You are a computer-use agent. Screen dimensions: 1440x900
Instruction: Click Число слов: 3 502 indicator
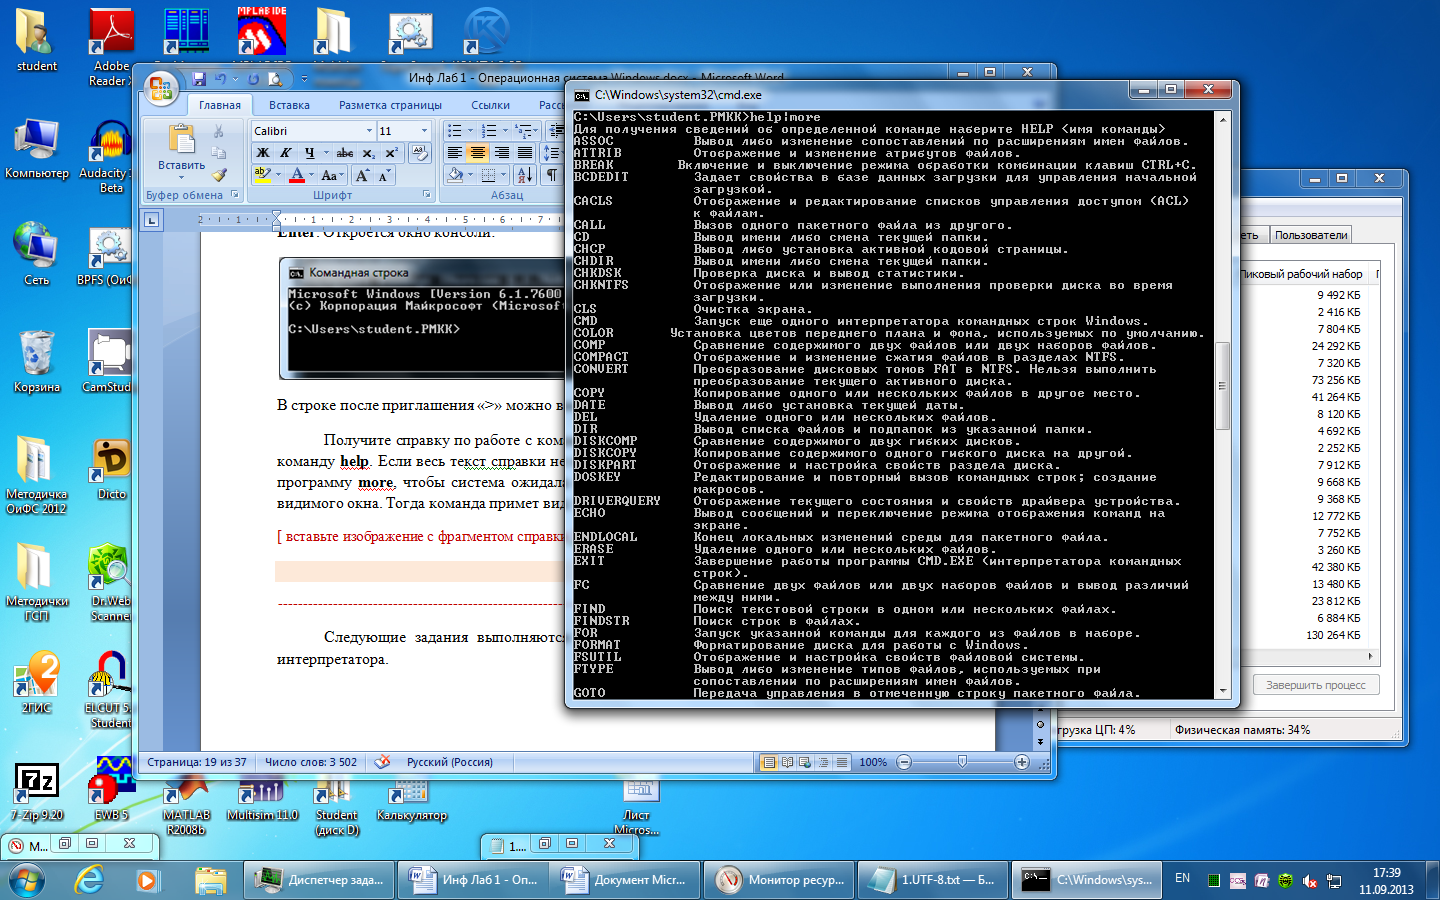(x=310, y=762)
